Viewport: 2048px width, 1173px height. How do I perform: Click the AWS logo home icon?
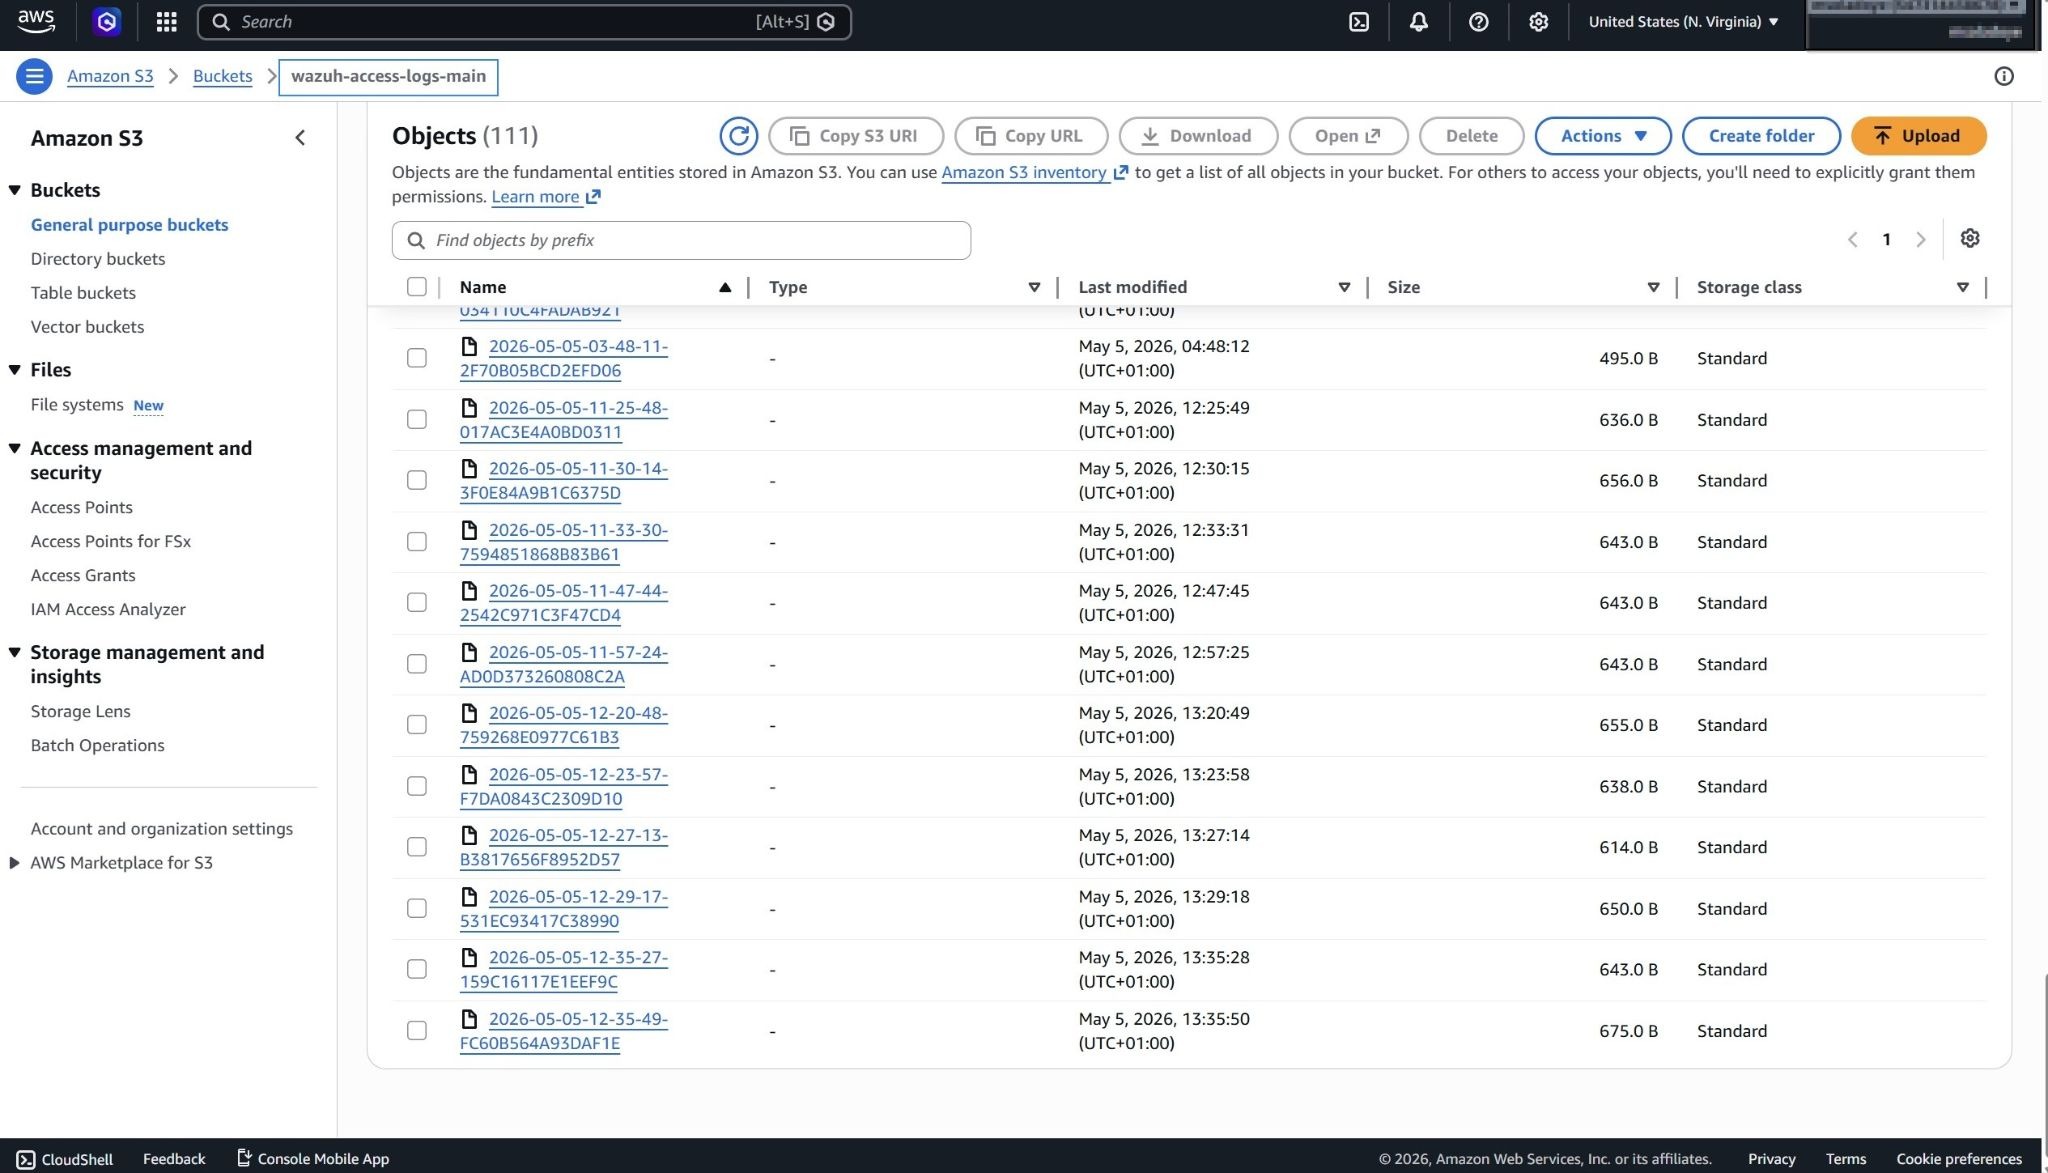pyautogui.click(x=36, y=21)
